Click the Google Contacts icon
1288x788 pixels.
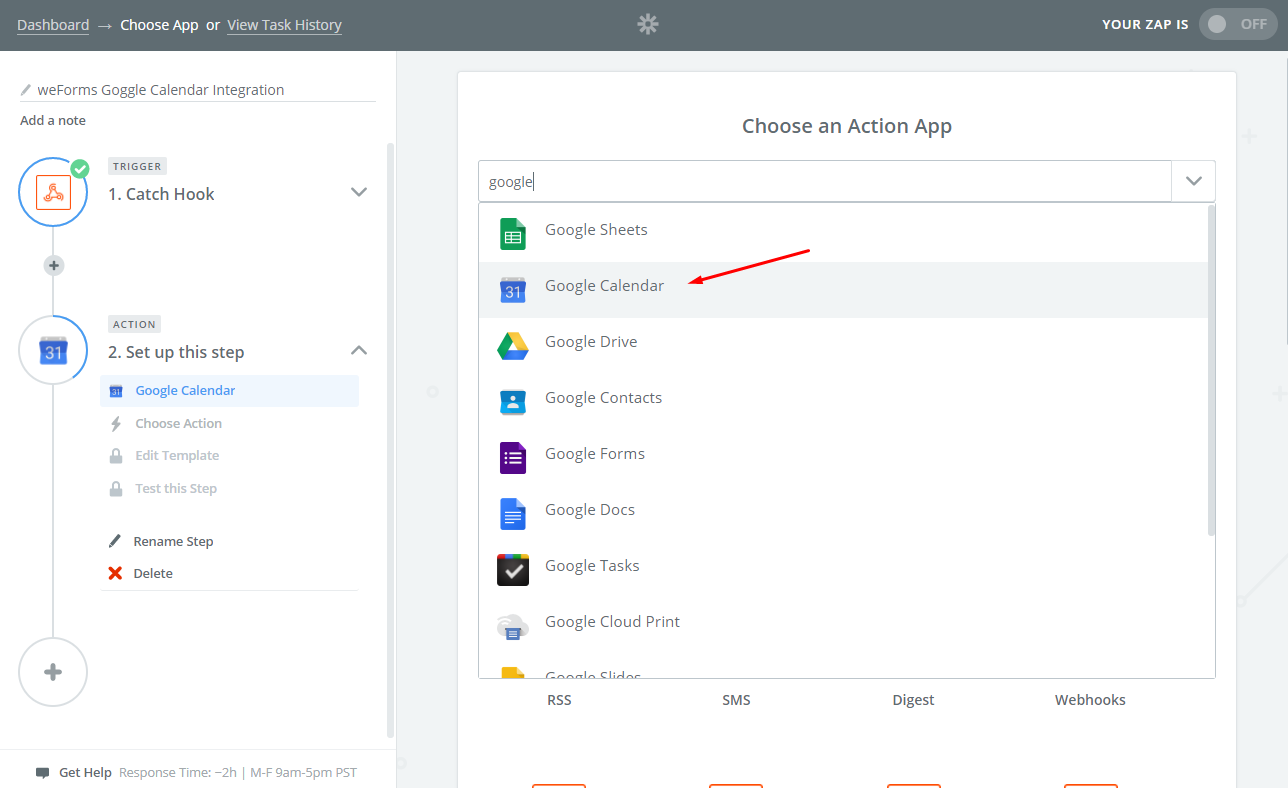coord(513,402)
